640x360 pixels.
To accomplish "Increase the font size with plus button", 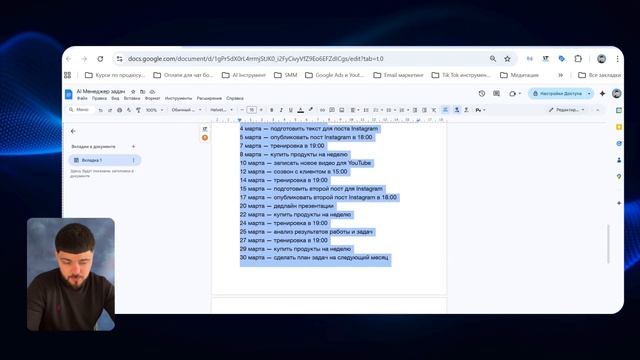I will pos(261,110).
